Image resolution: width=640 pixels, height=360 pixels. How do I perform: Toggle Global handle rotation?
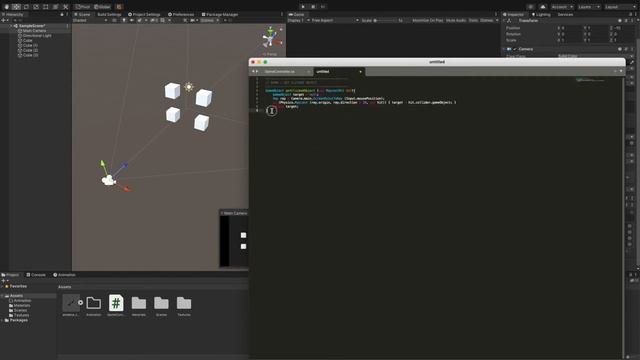[x=102, y=7]
